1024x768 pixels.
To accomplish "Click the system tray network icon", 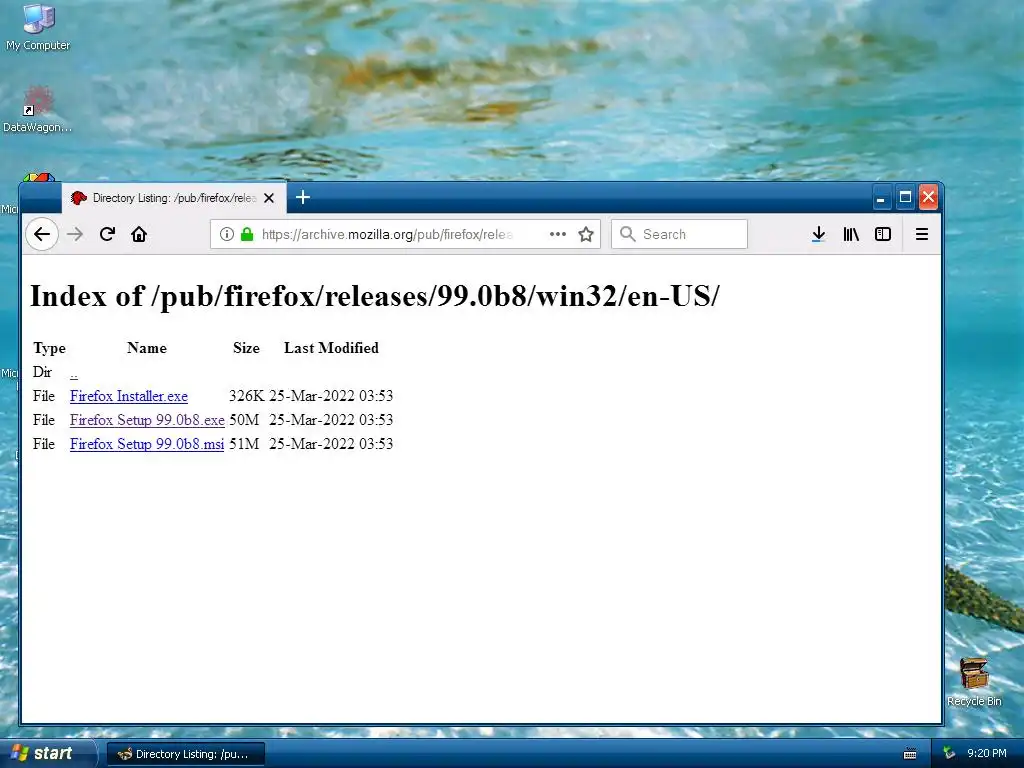I will click(949, 753).
